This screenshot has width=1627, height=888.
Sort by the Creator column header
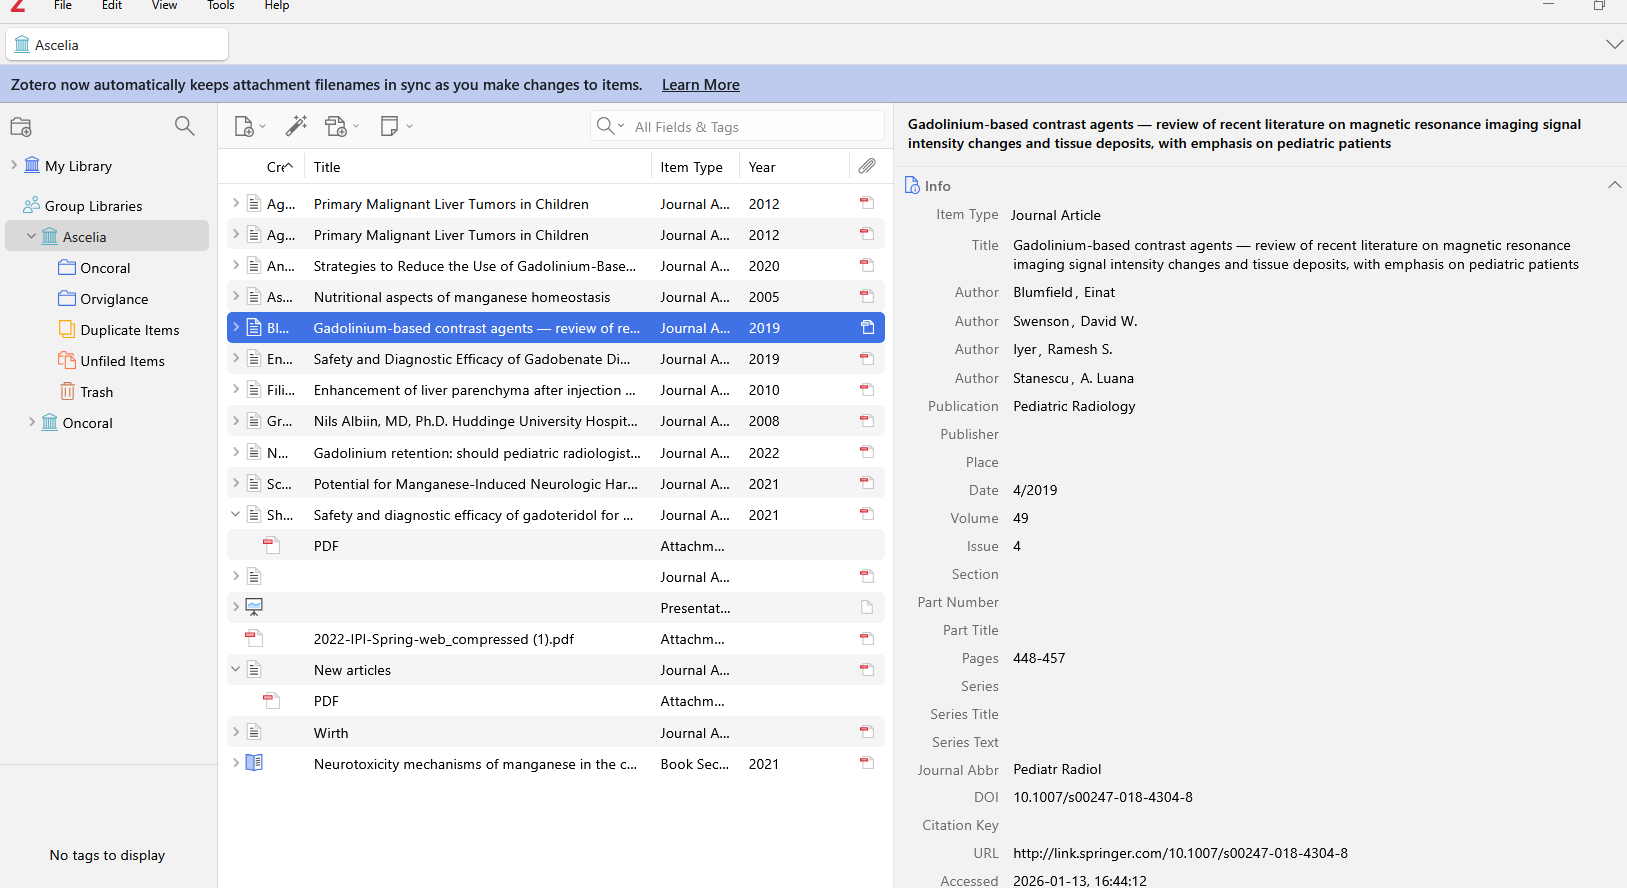[x=280, y=167]
